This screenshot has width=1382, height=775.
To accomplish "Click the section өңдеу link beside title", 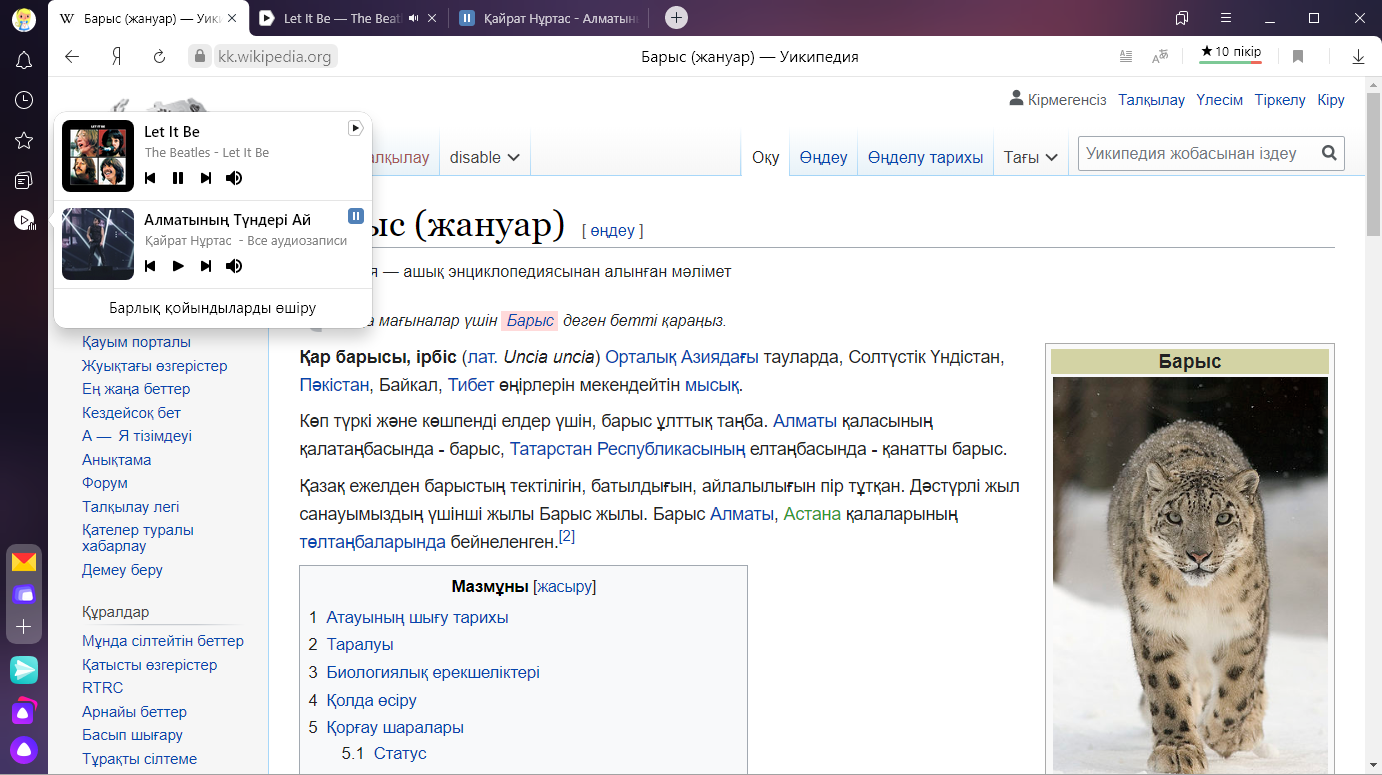I will pyautogui.click(x=613, y=230).
